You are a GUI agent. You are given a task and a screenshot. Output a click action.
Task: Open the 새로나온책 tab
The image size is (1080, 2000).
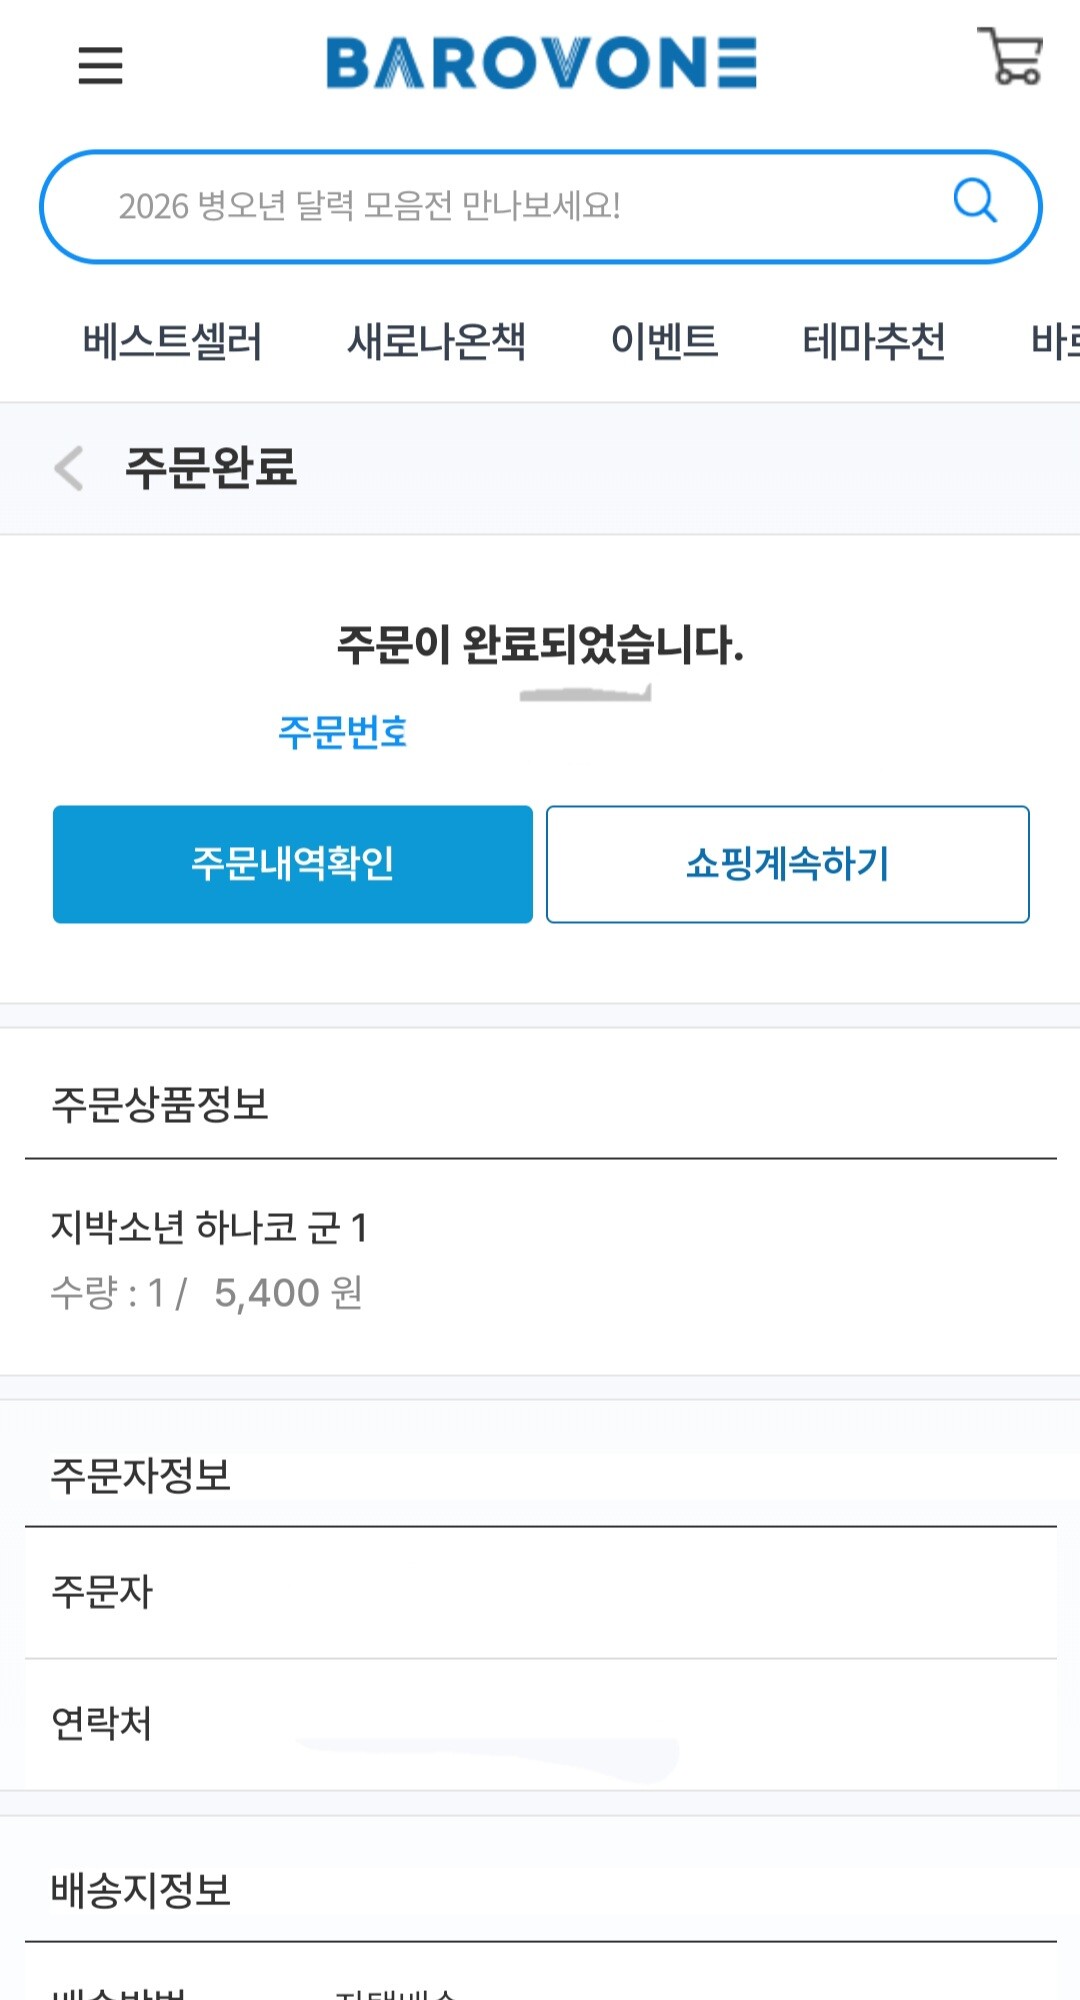[436, 342]
